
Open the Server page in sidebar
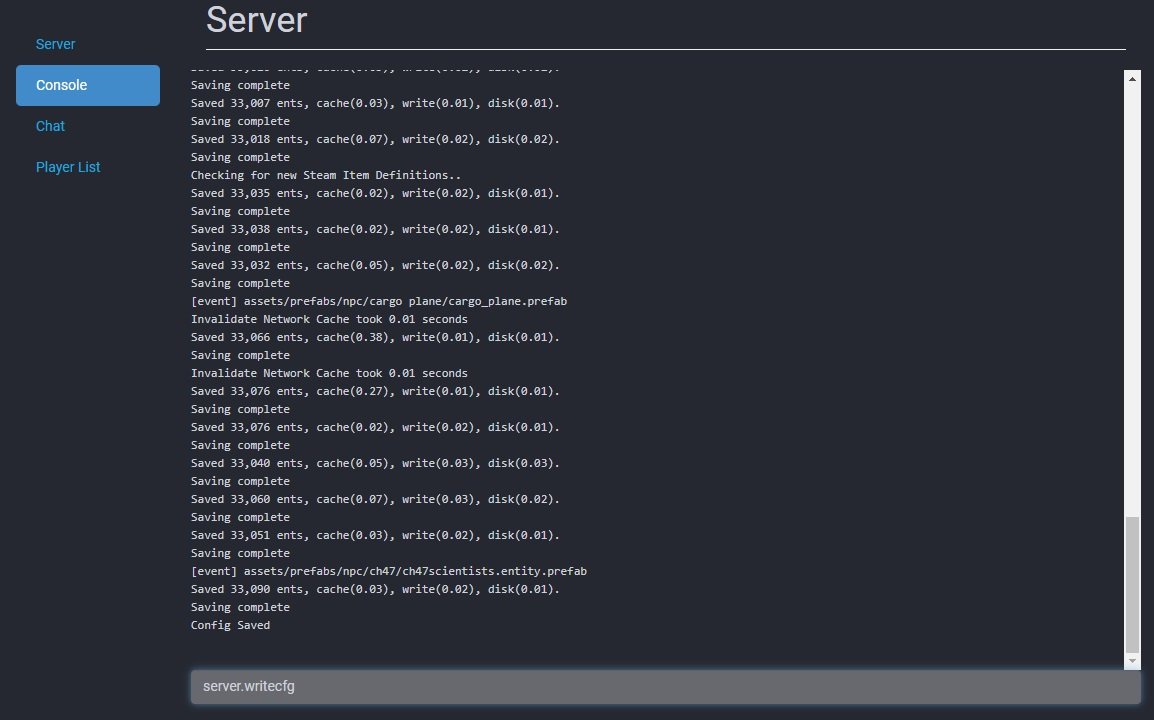(x=55, y=44)
